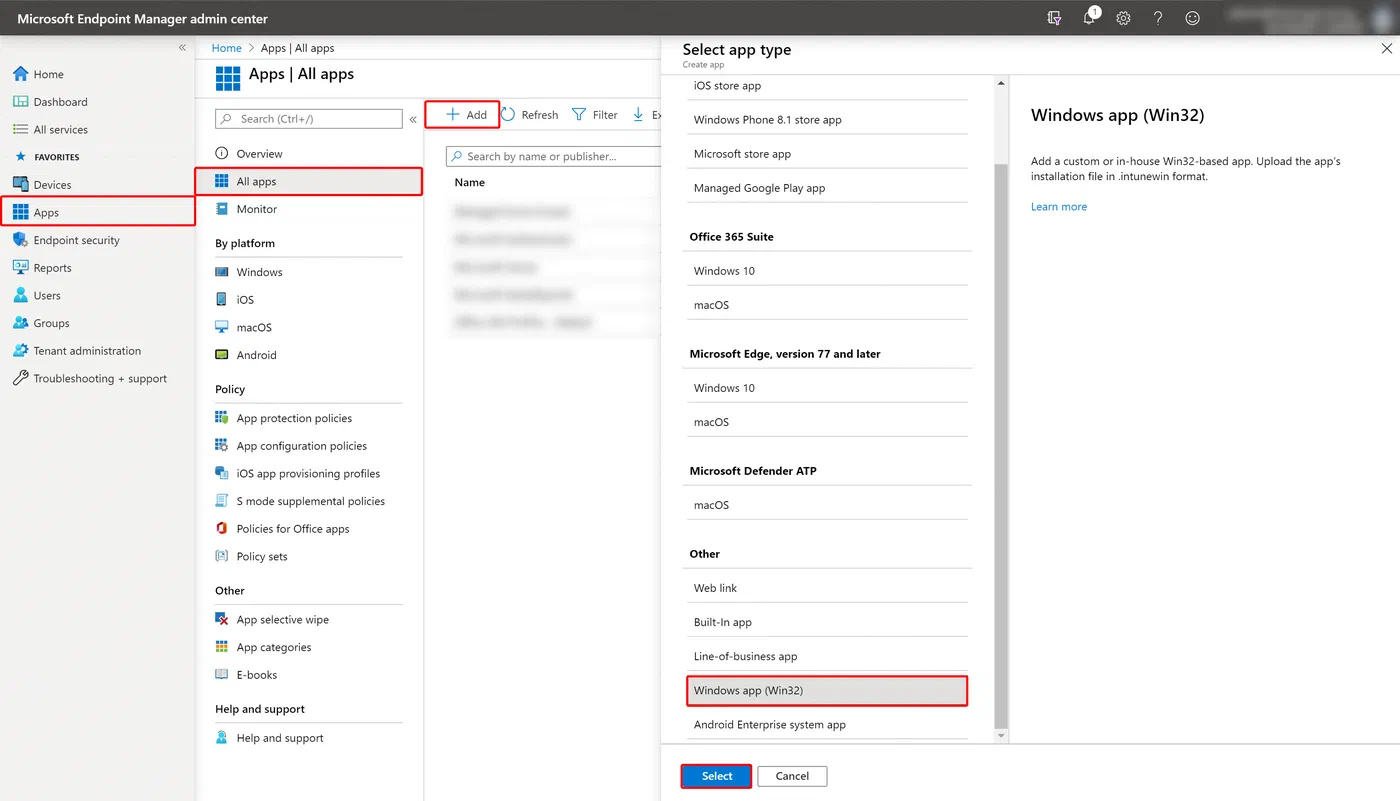The height and width of the screenshot is (801, 1400).
Task: Click the Devices icon in sidebar
Action: tap(20, 185)
